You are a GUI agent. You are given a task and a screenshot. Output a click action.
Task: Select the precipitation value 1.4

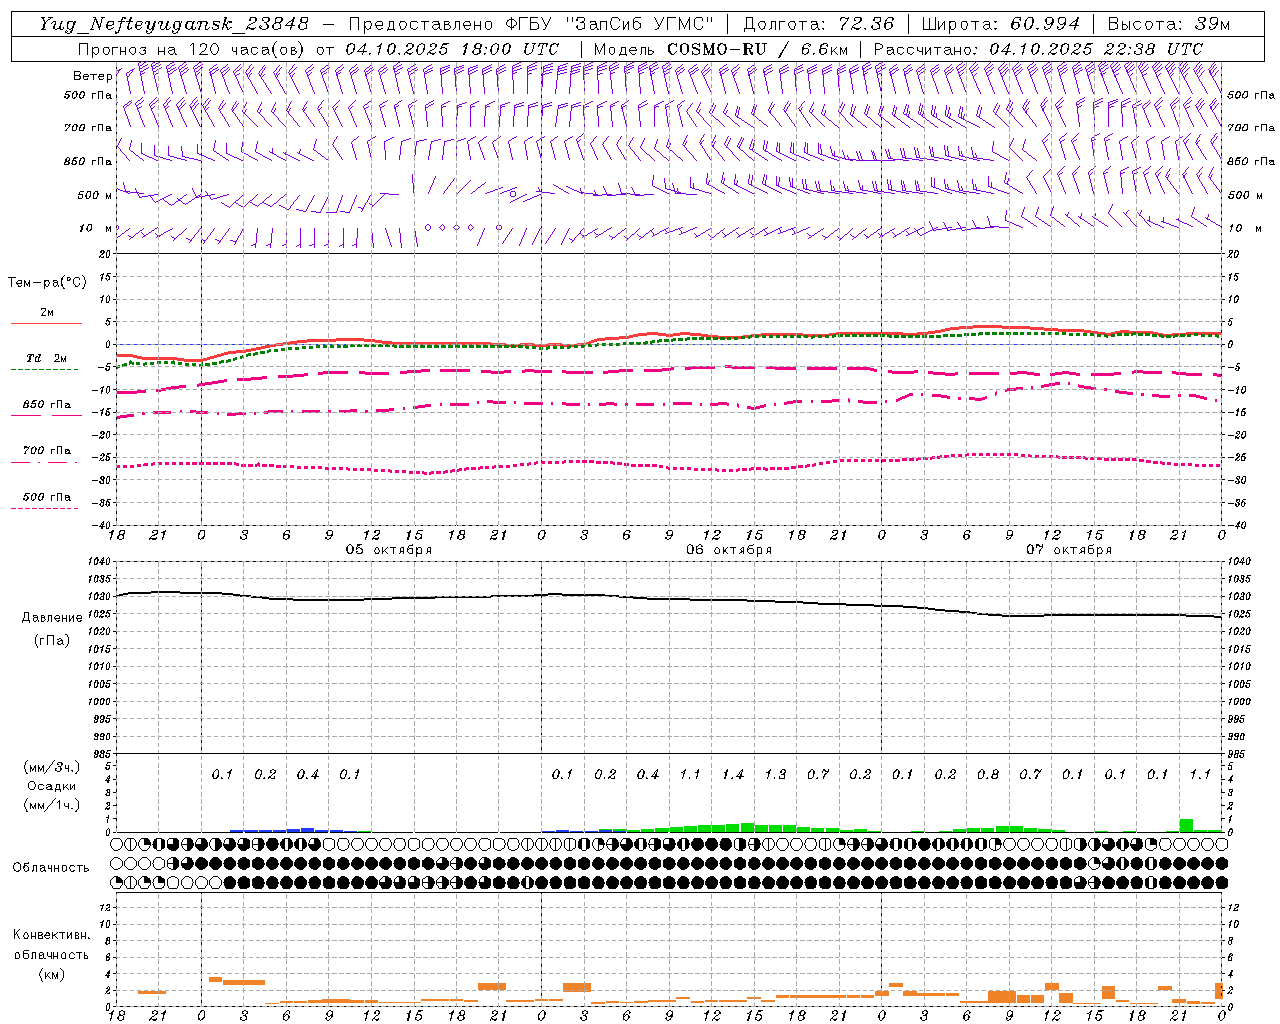733,774
